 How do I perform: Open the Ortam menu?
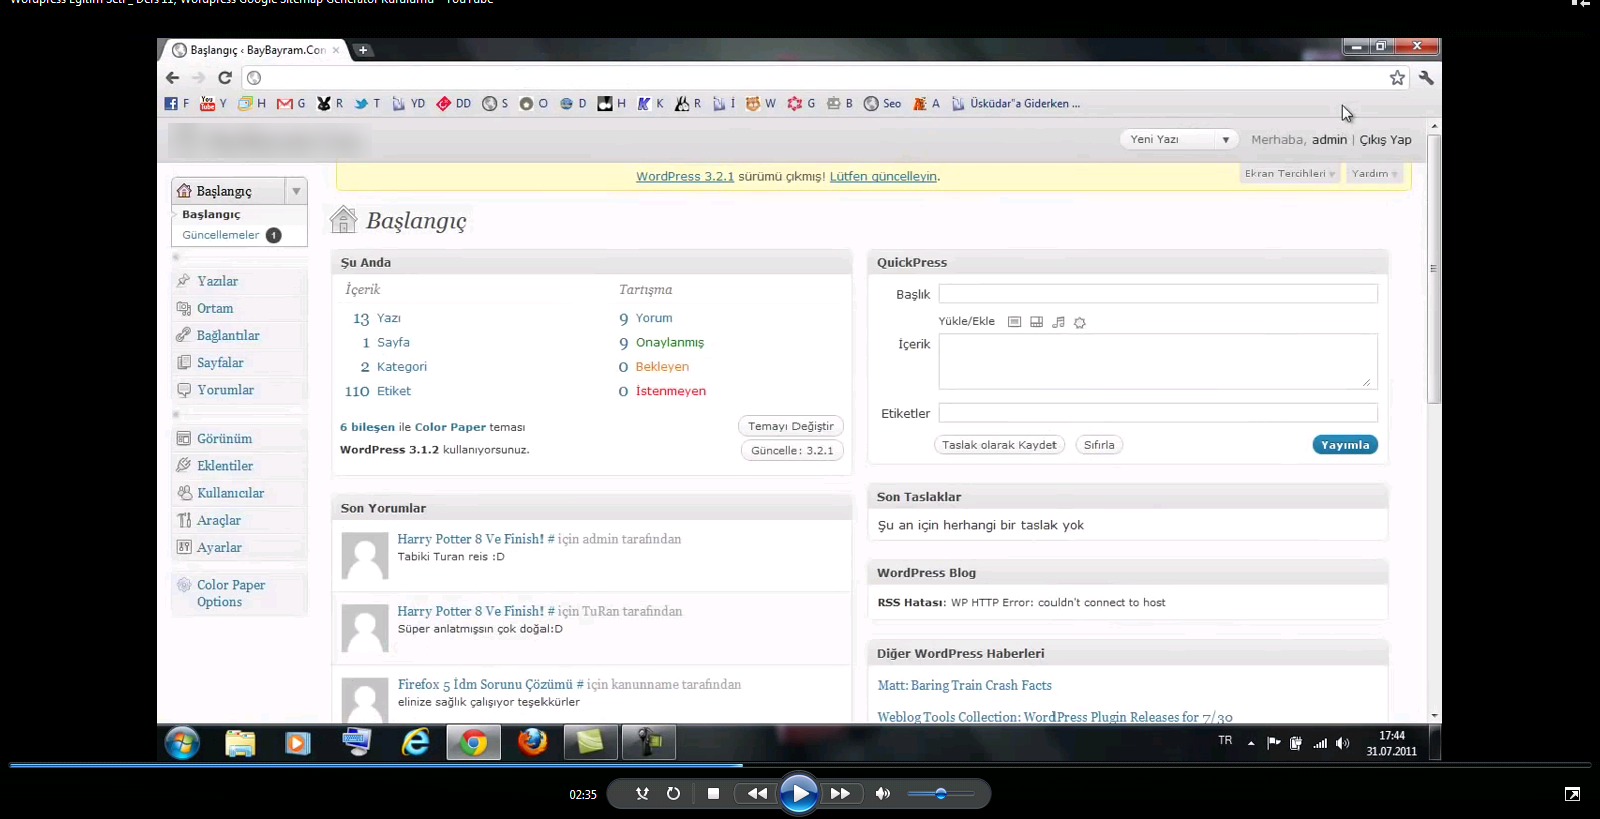(215, 308)
